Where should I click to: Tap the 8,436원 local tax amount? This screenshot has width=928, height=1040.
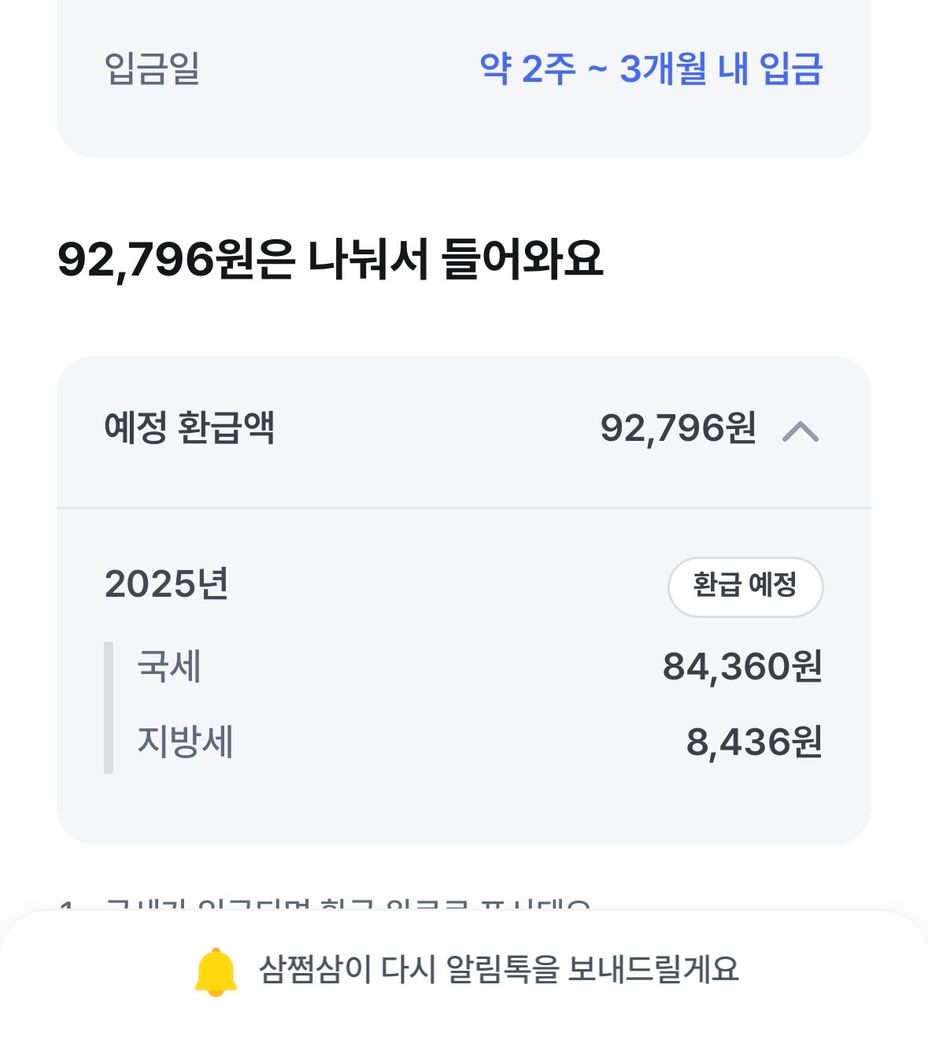point(754,742)
